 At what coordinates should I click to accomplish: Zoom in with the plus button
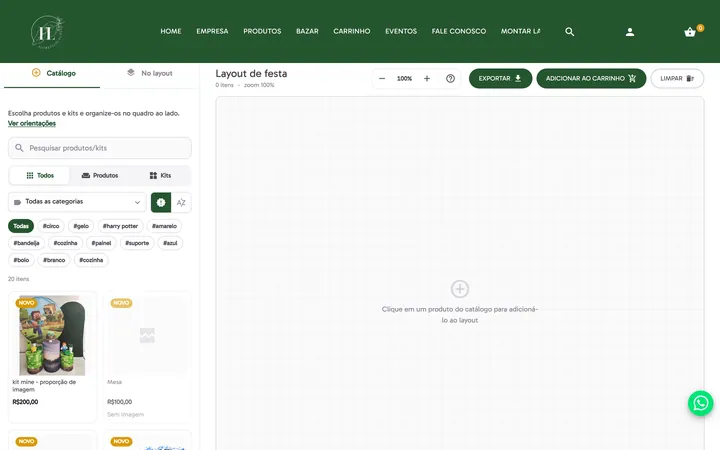coord(427,79)
